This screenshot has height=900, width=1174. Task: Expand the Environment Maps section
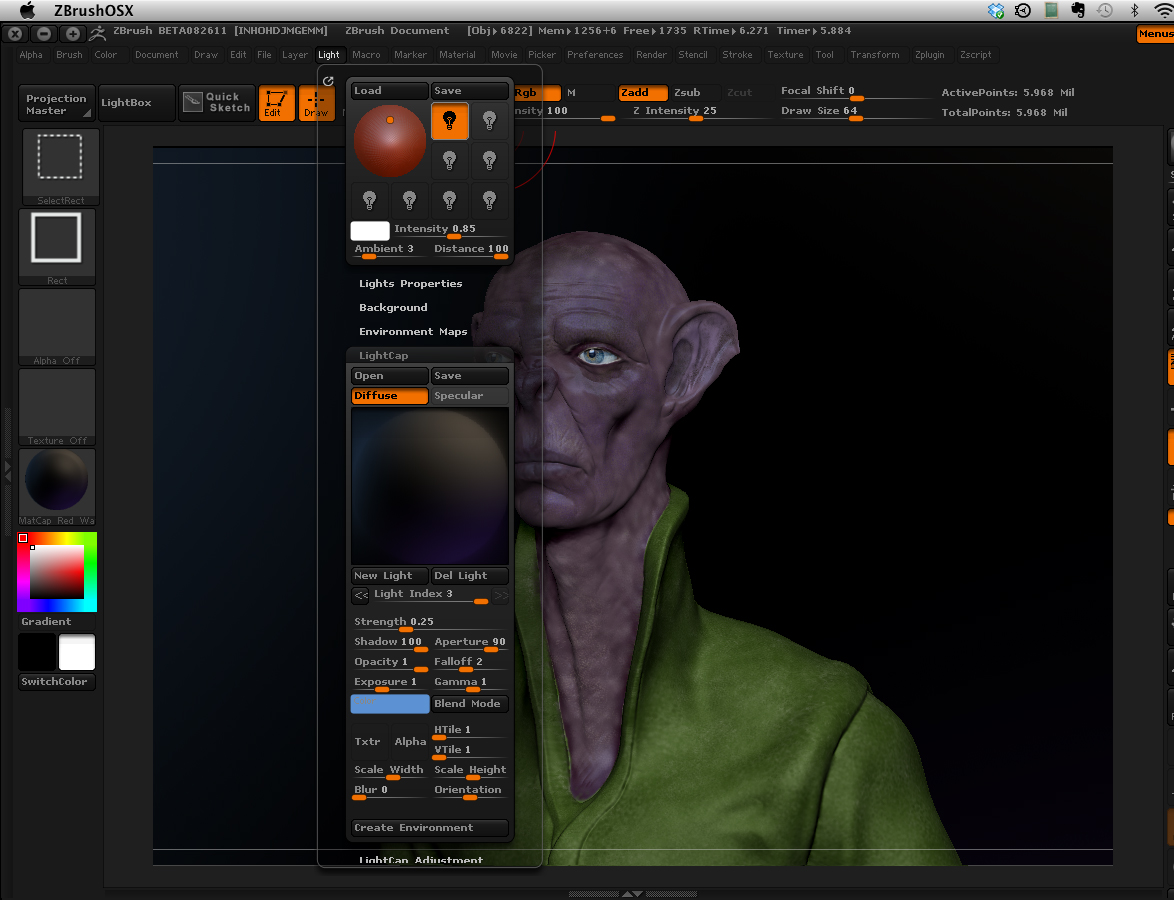click(413, 331)
